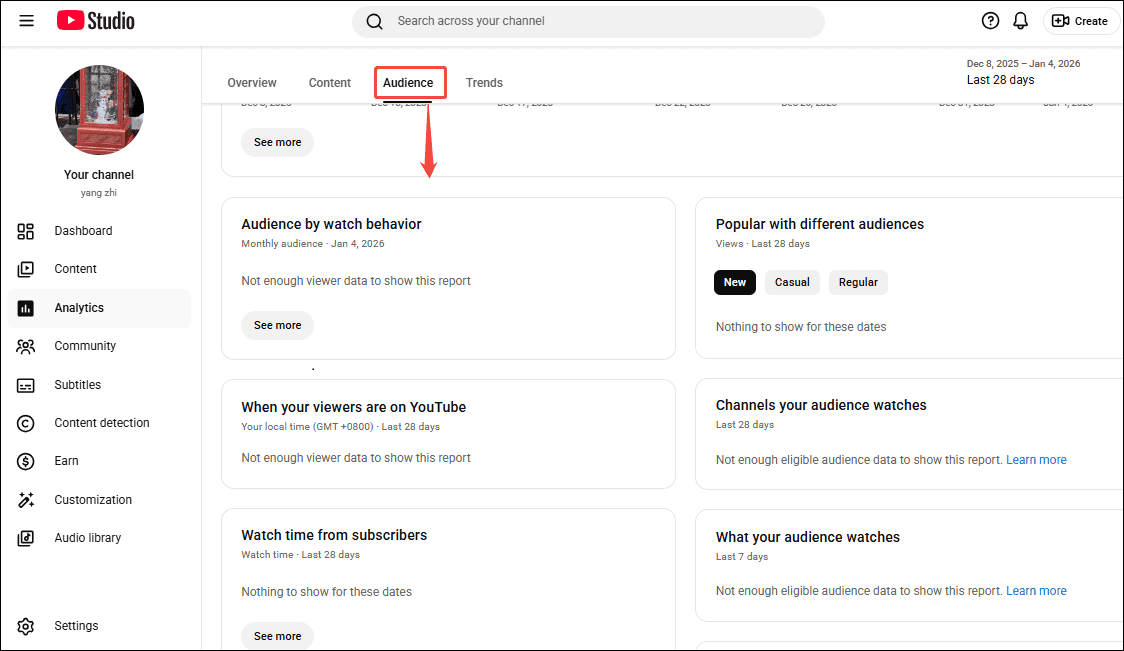Viewport: 1124px width, 651px height.
Task: Open the Subtitles panel
Action: tap(78, 384)
